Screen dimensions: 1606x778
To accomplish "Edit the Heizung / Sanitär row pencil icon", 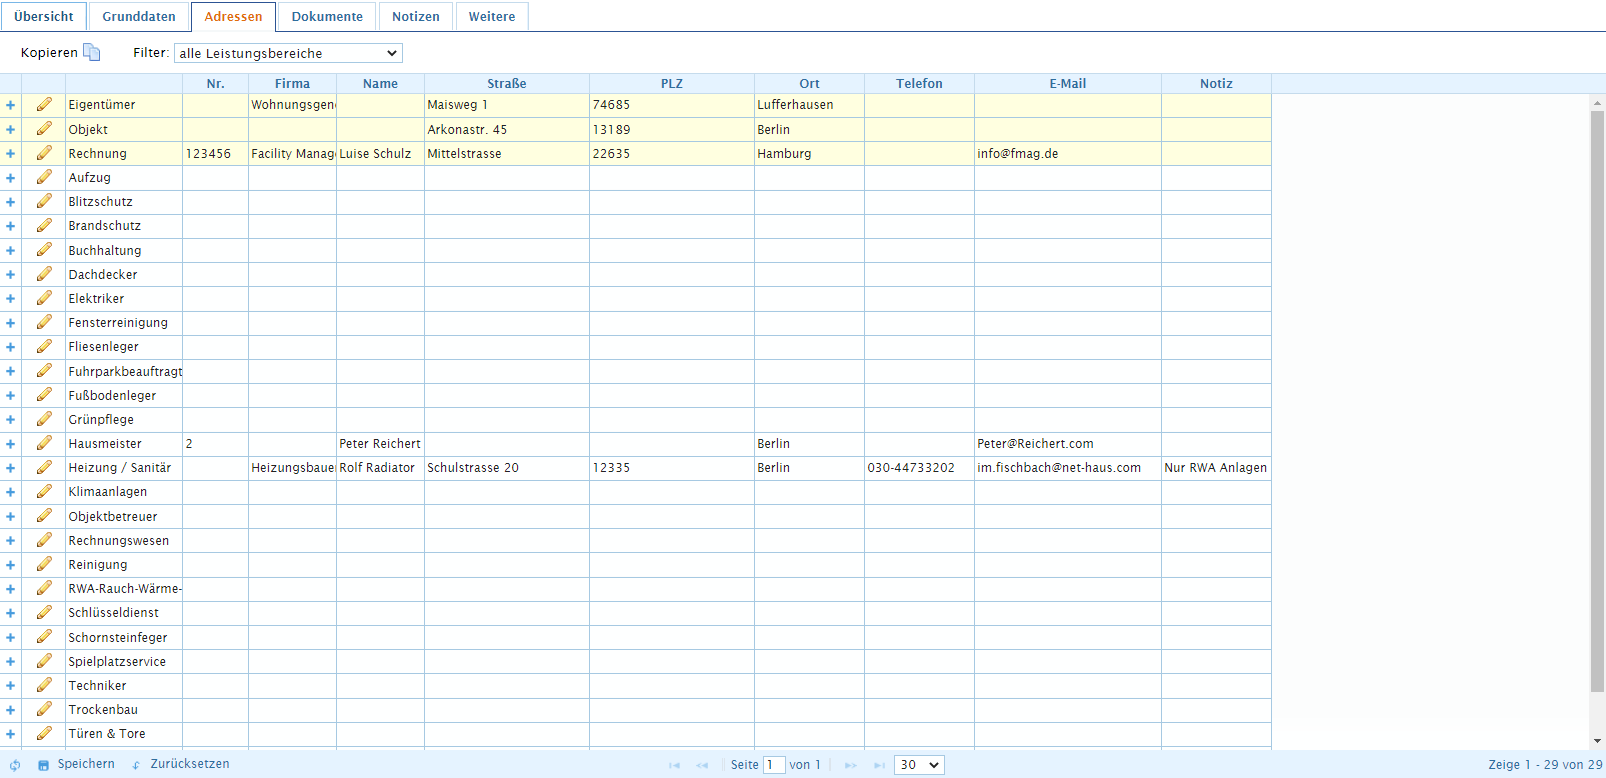I will 44,467.
